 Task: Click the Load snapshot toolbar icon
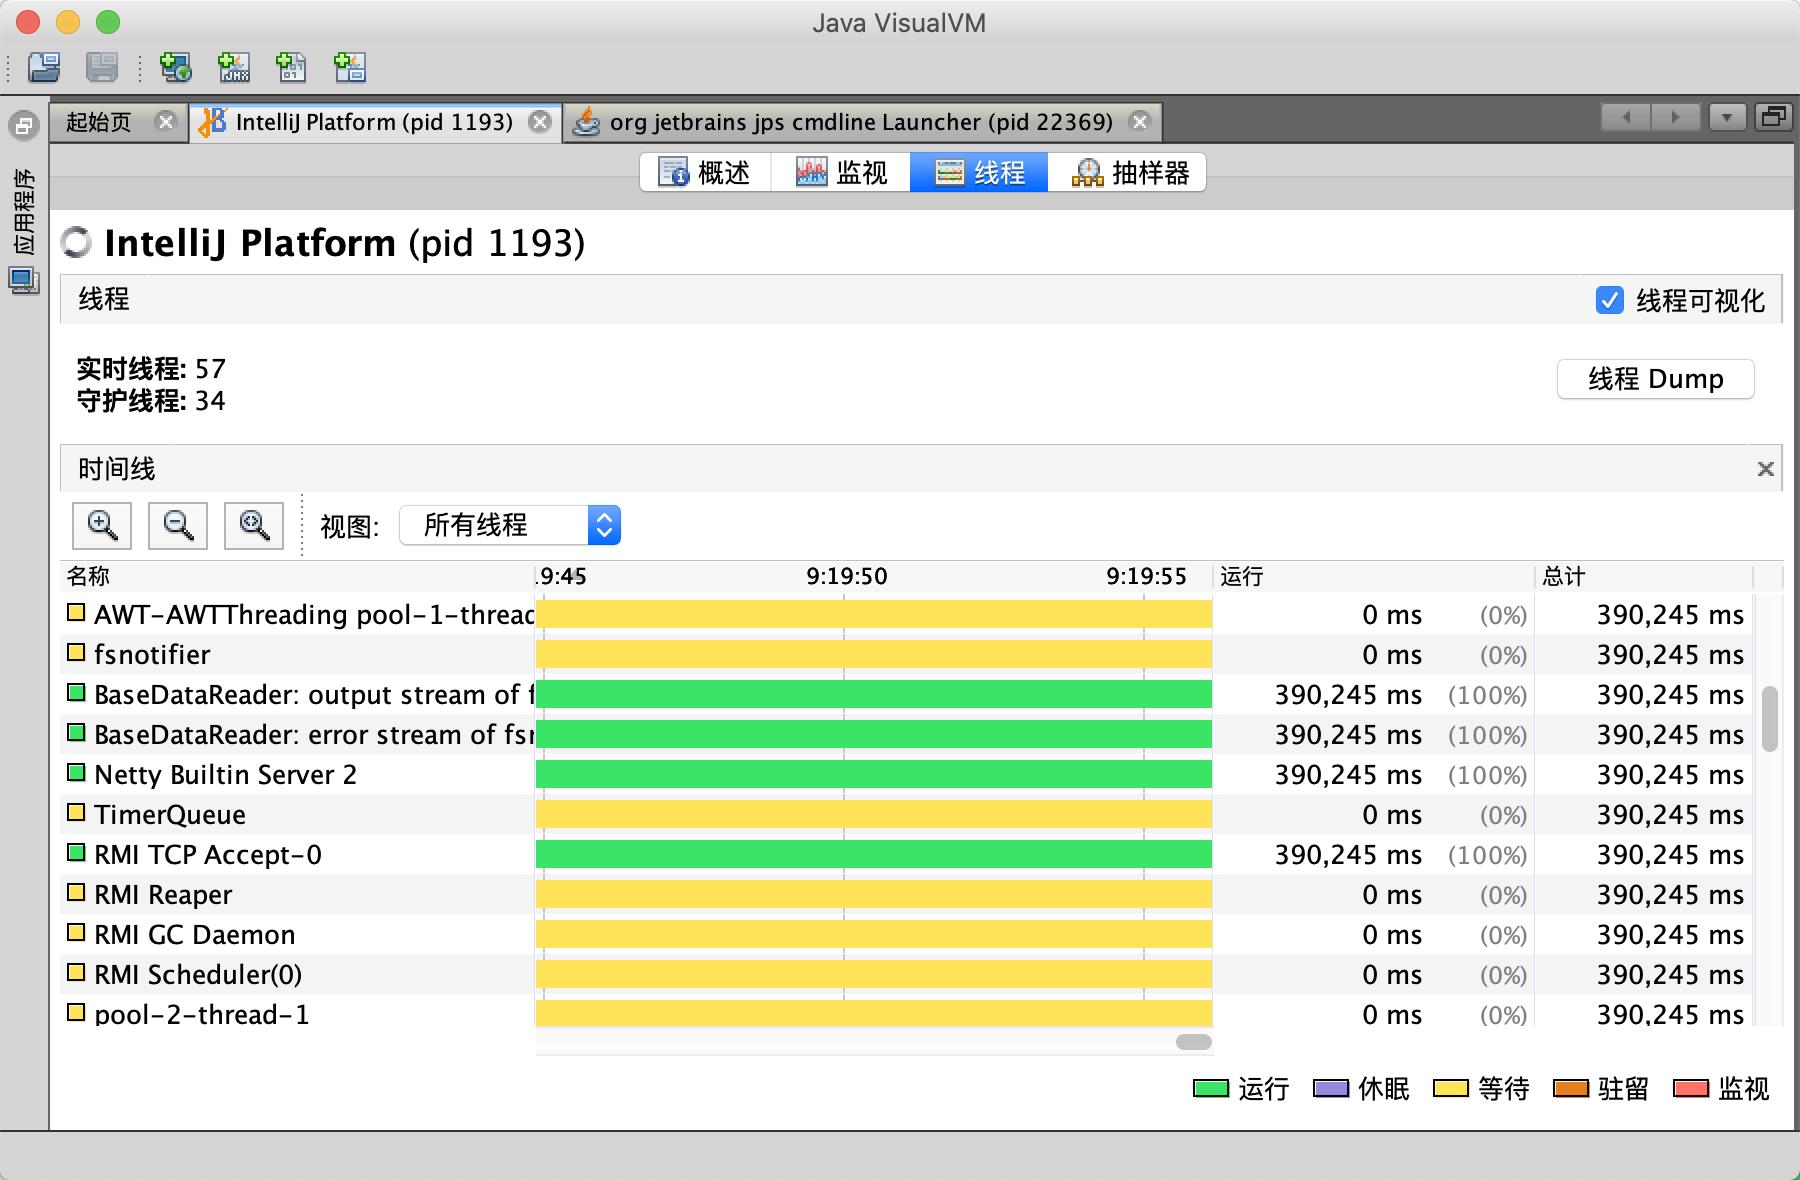44,67
